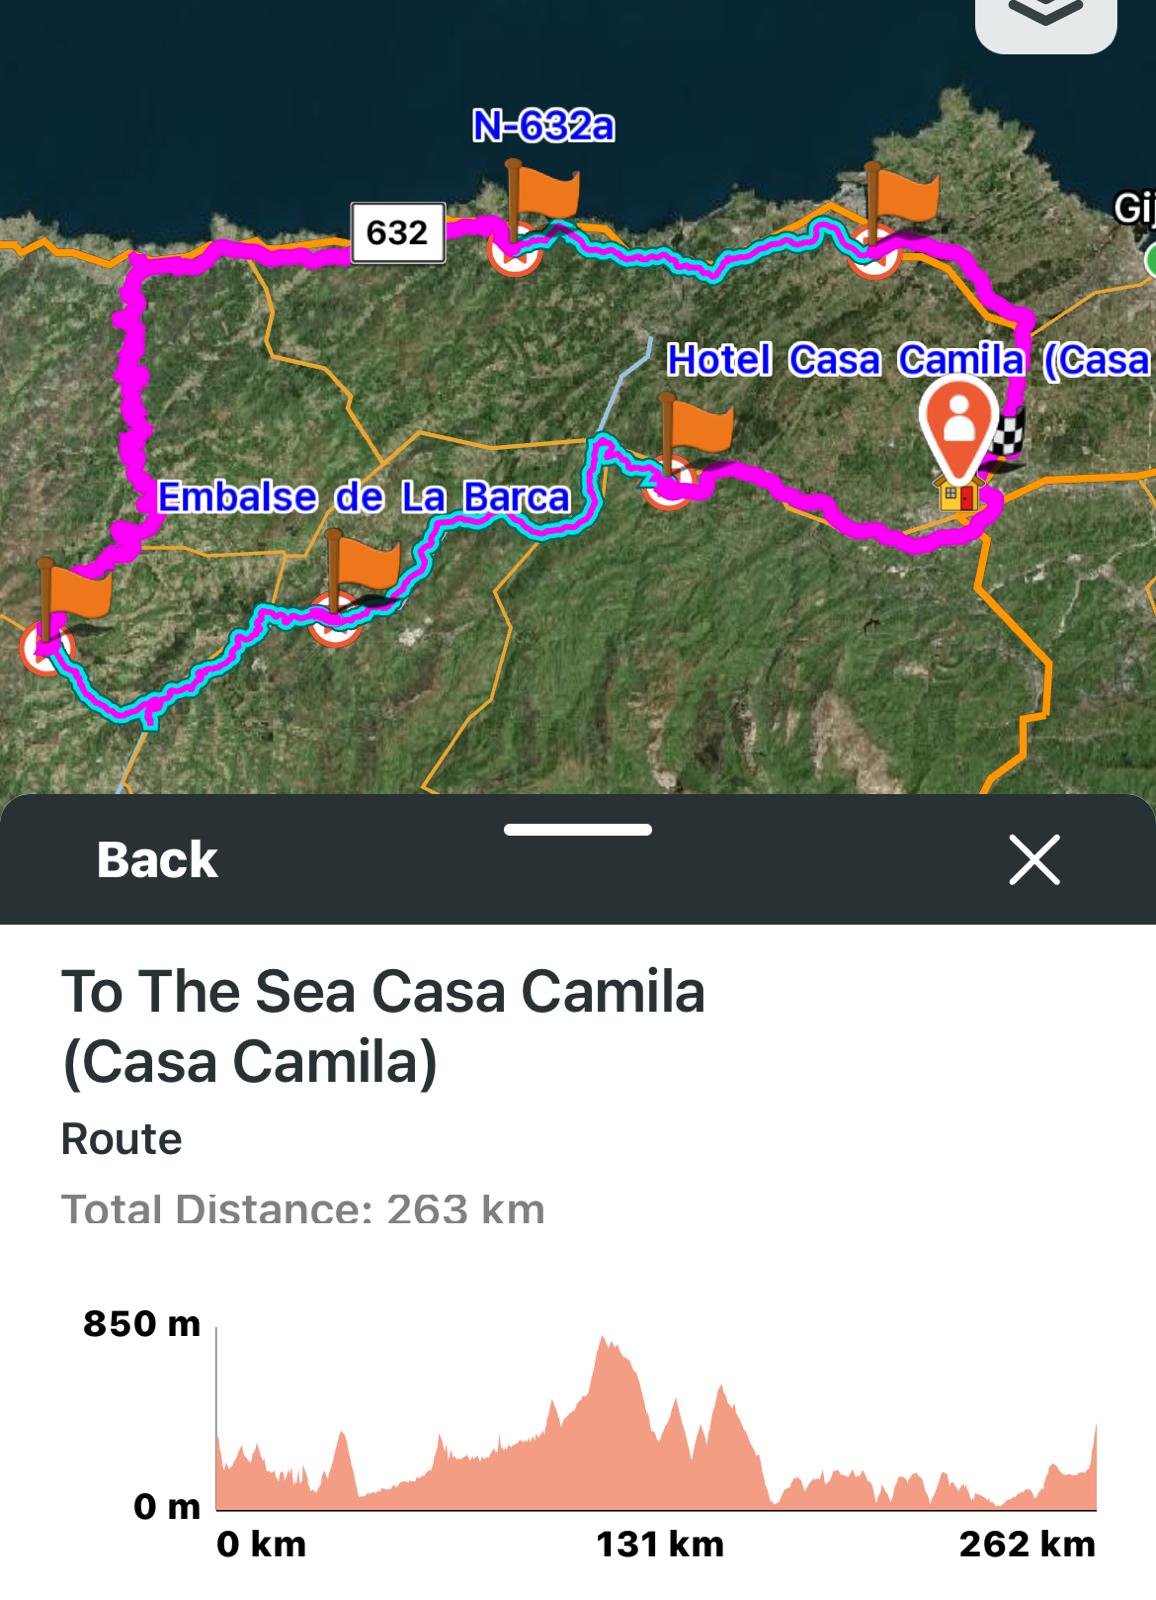Tap the small house icon on map
1156x1600 pixels.
click(x=959, y=493)
